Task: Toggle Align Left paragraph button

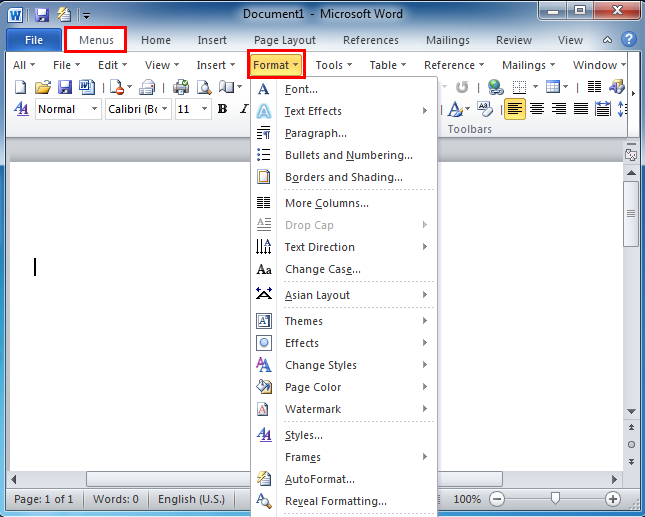Action: click(515, 109)
